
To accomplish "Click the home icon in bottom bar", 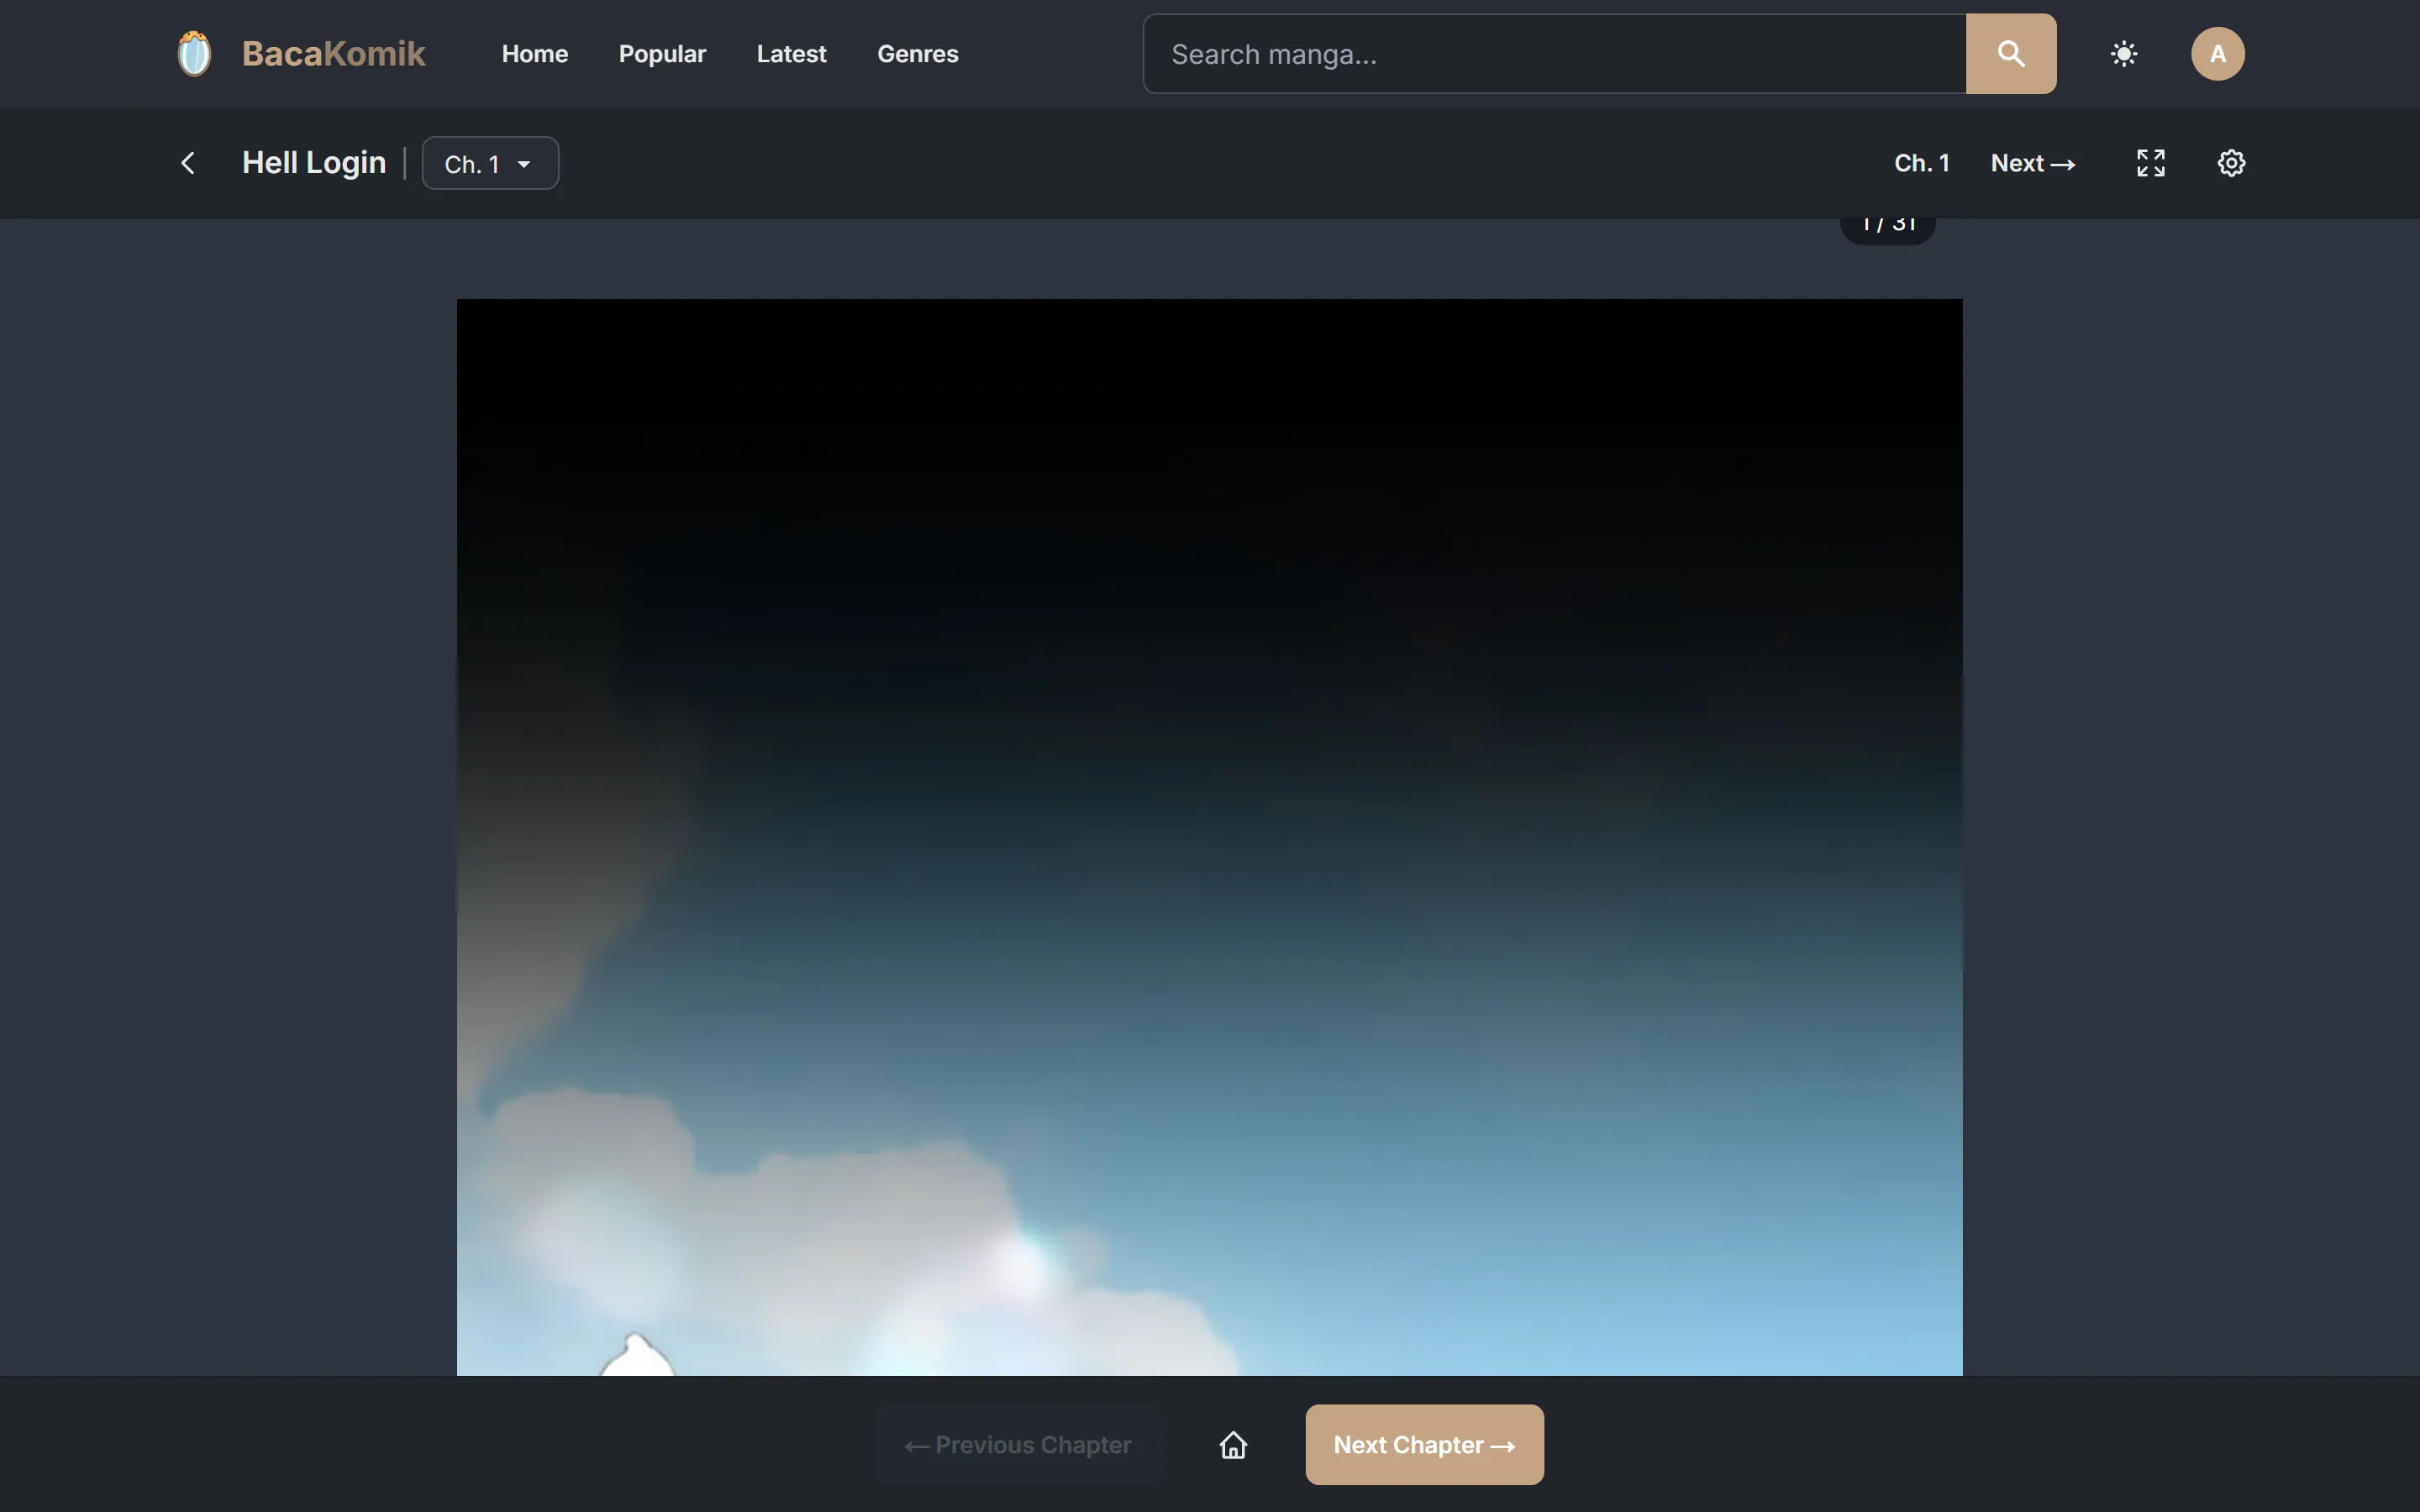I will (1233, 1445).
